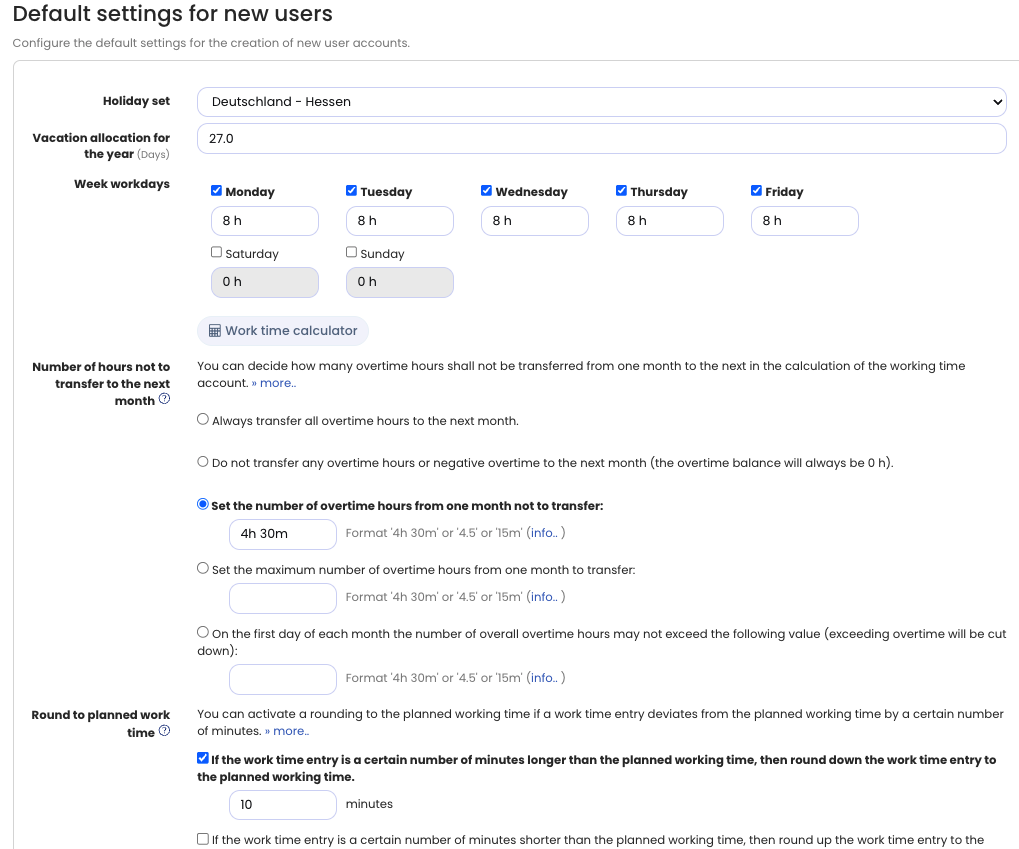Open the more link in rounding description

[x=287, y=732]
